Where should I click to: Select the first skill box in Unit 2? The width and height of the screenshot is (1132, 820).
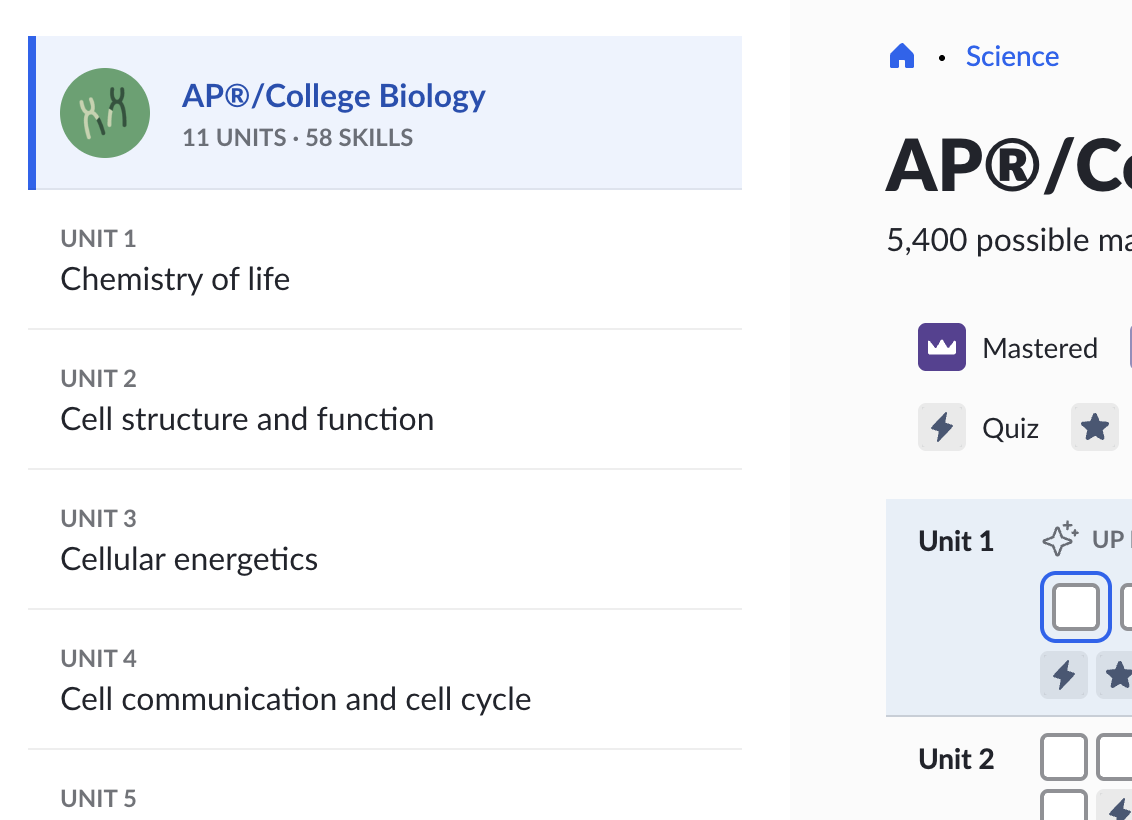(x=1064, y=757)
